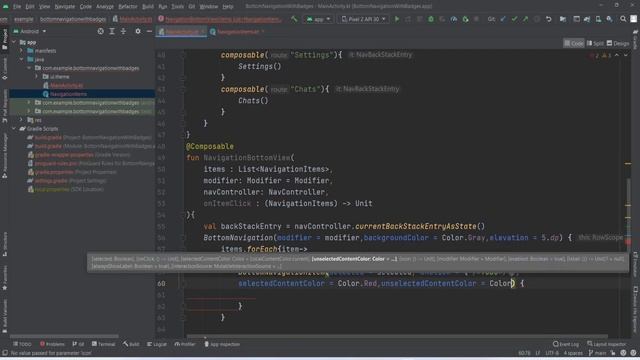
Task: Open the Refactor menu
Action: pos(128,7)
